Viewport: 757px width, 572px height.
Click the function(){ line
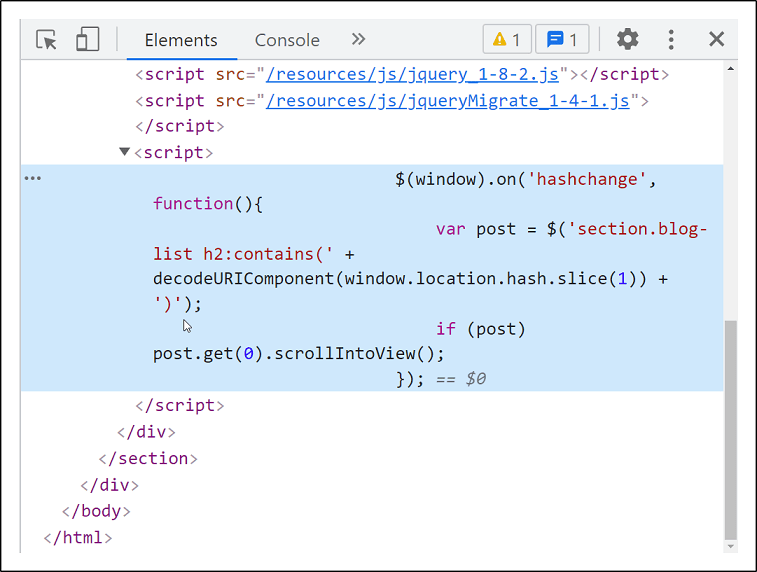coord(208,204)
